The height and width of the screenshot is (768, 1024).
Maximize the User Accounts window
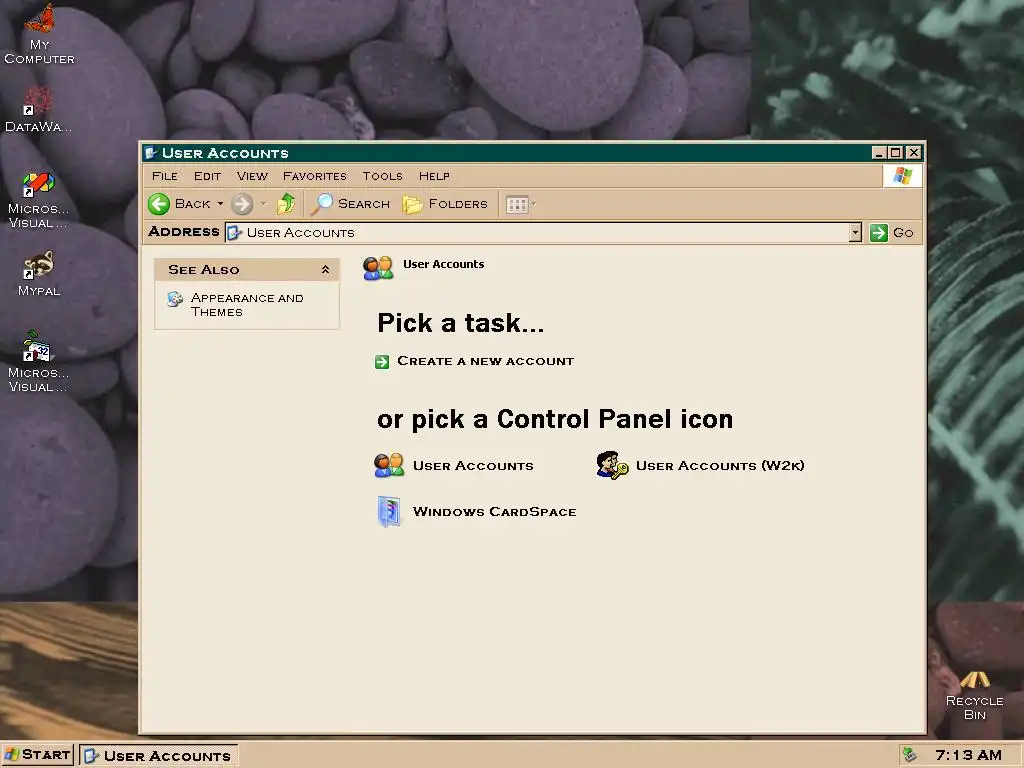[x=895, y=153]
